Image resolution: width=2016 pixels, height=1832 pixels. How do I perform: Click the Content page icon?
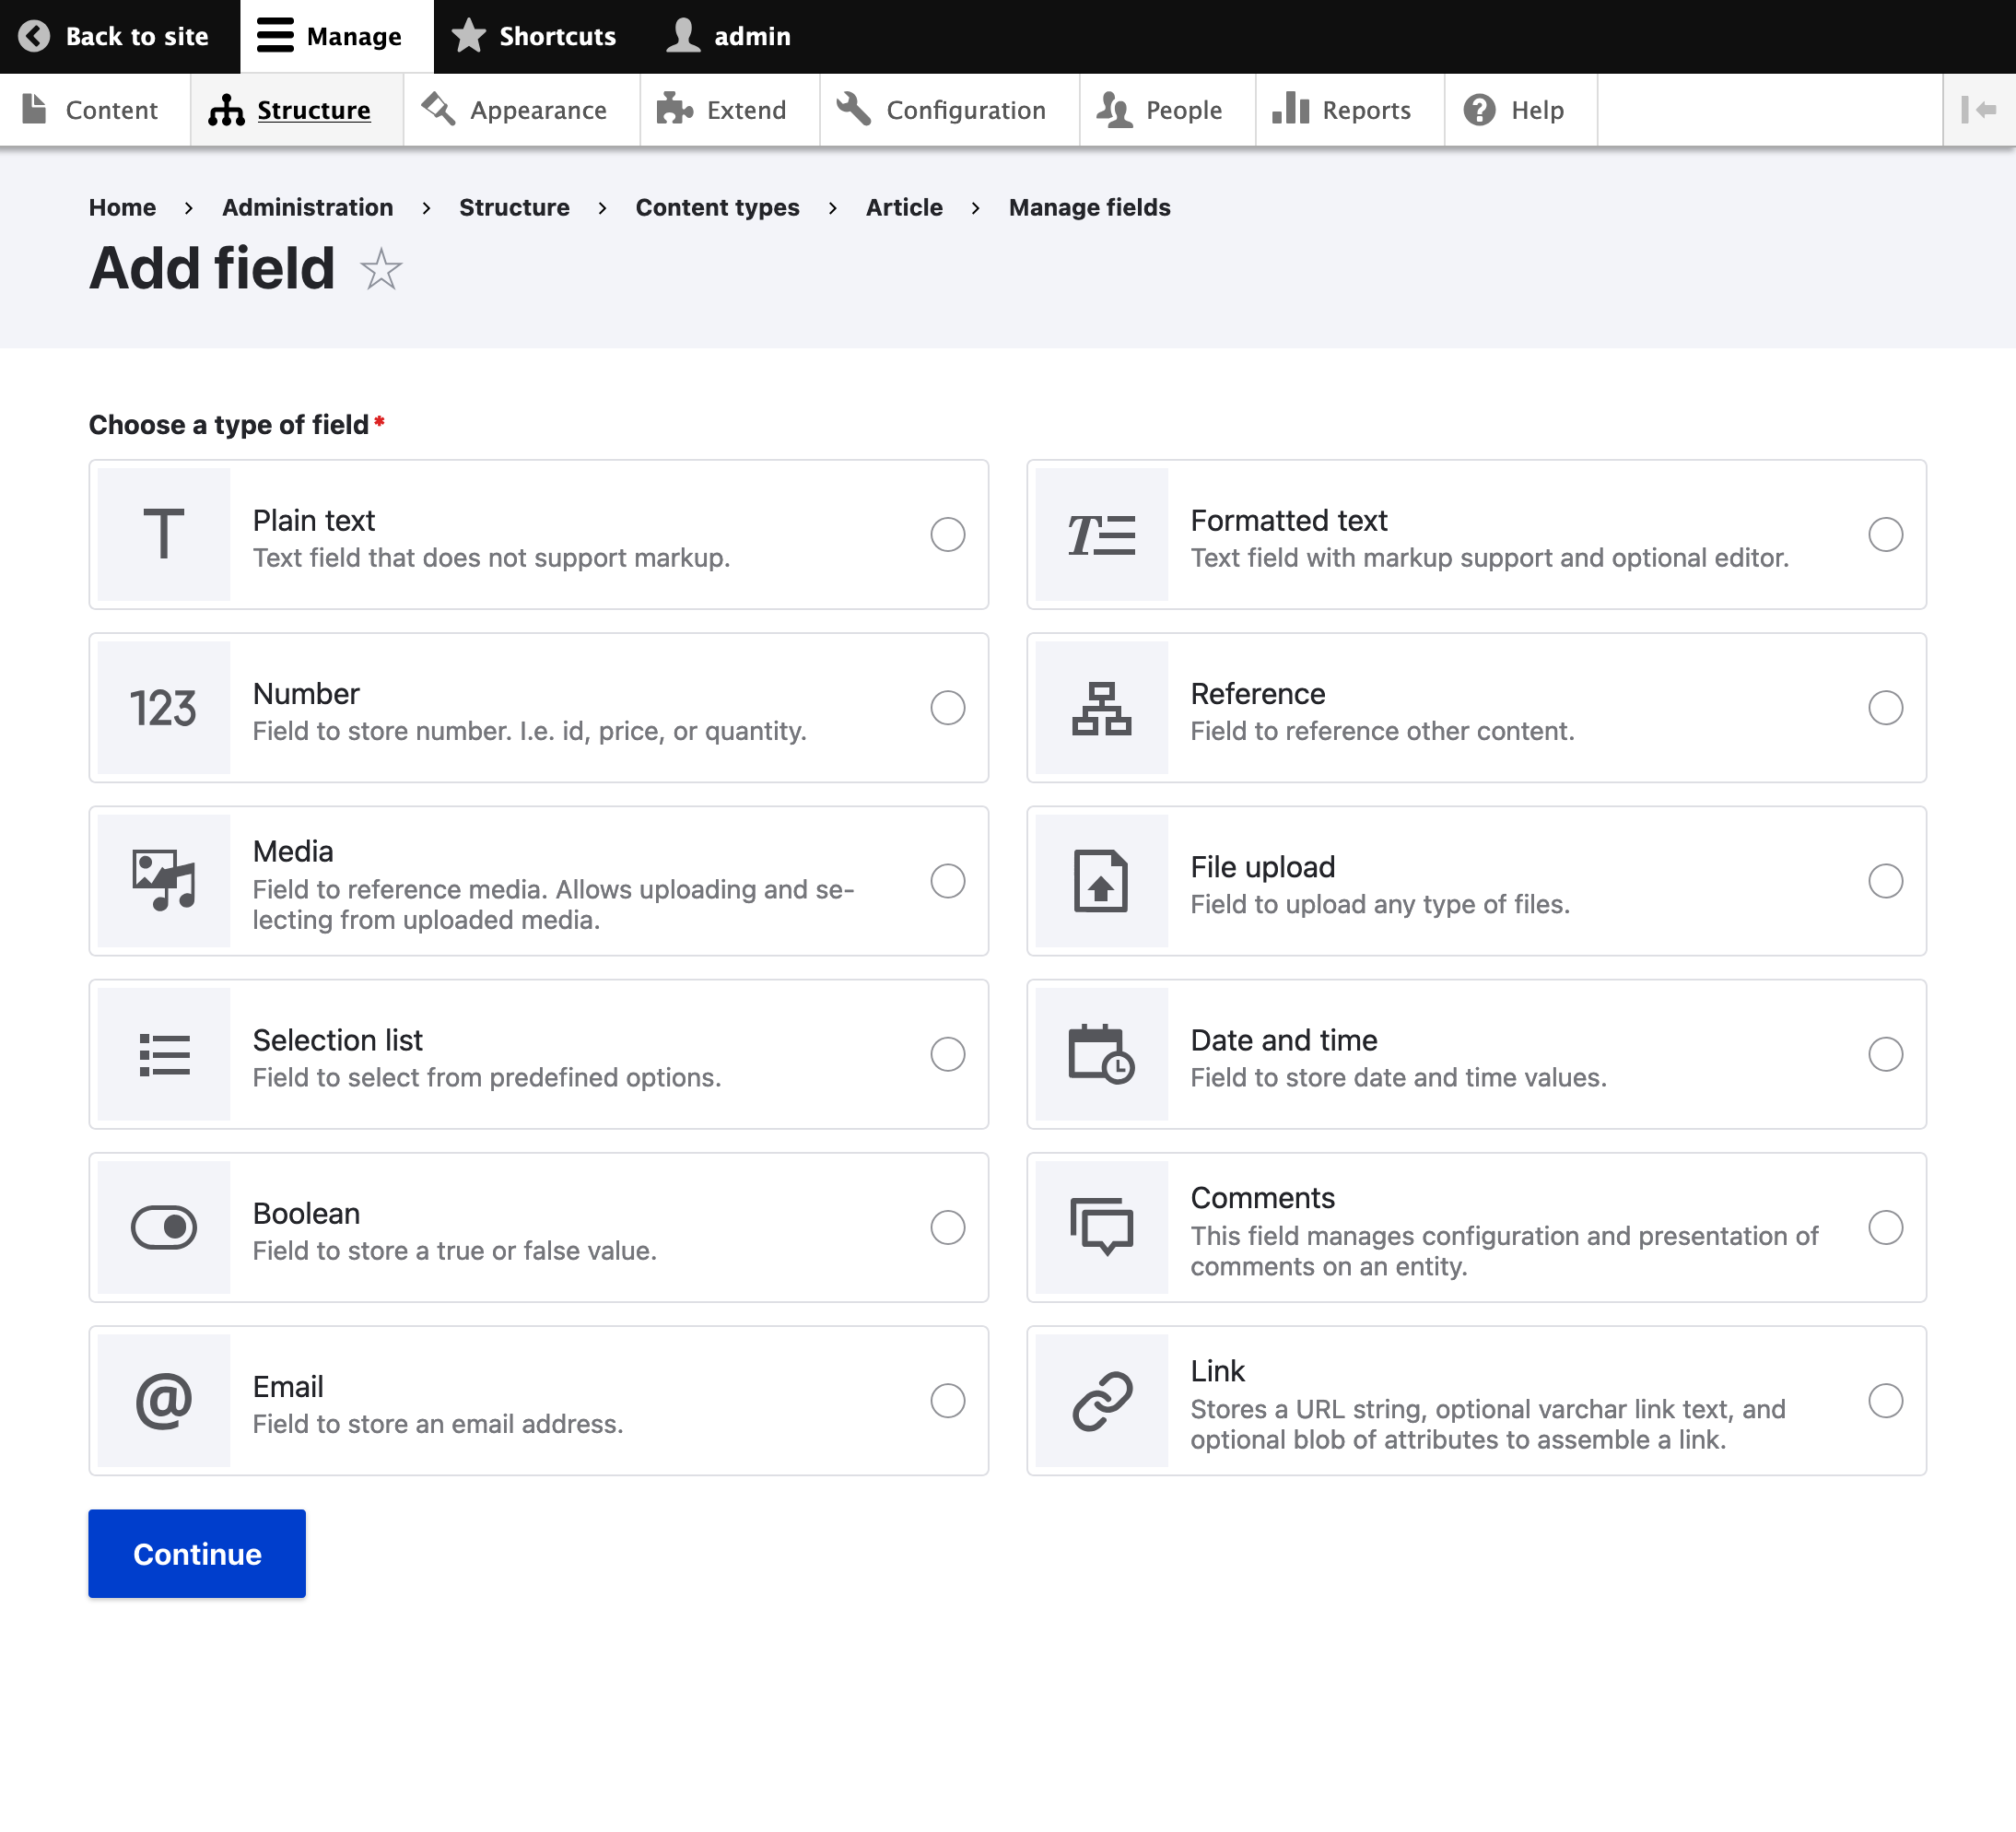point(34,109)
